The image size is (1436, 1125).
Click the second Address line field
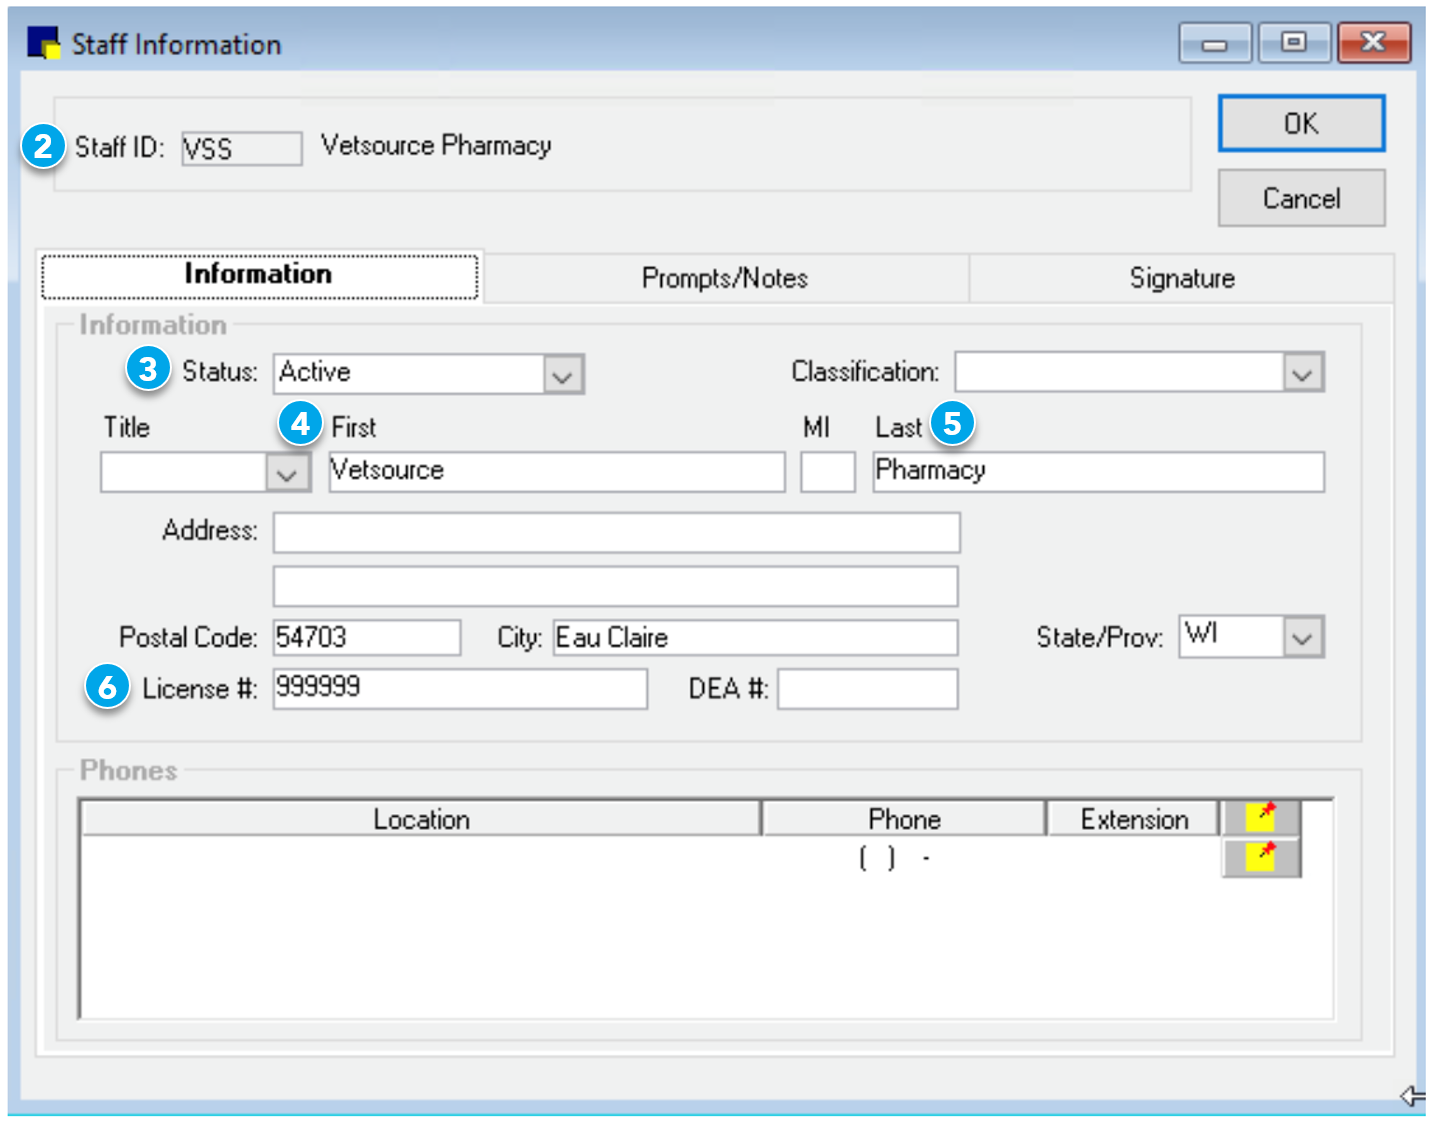[x=616, y=586]
